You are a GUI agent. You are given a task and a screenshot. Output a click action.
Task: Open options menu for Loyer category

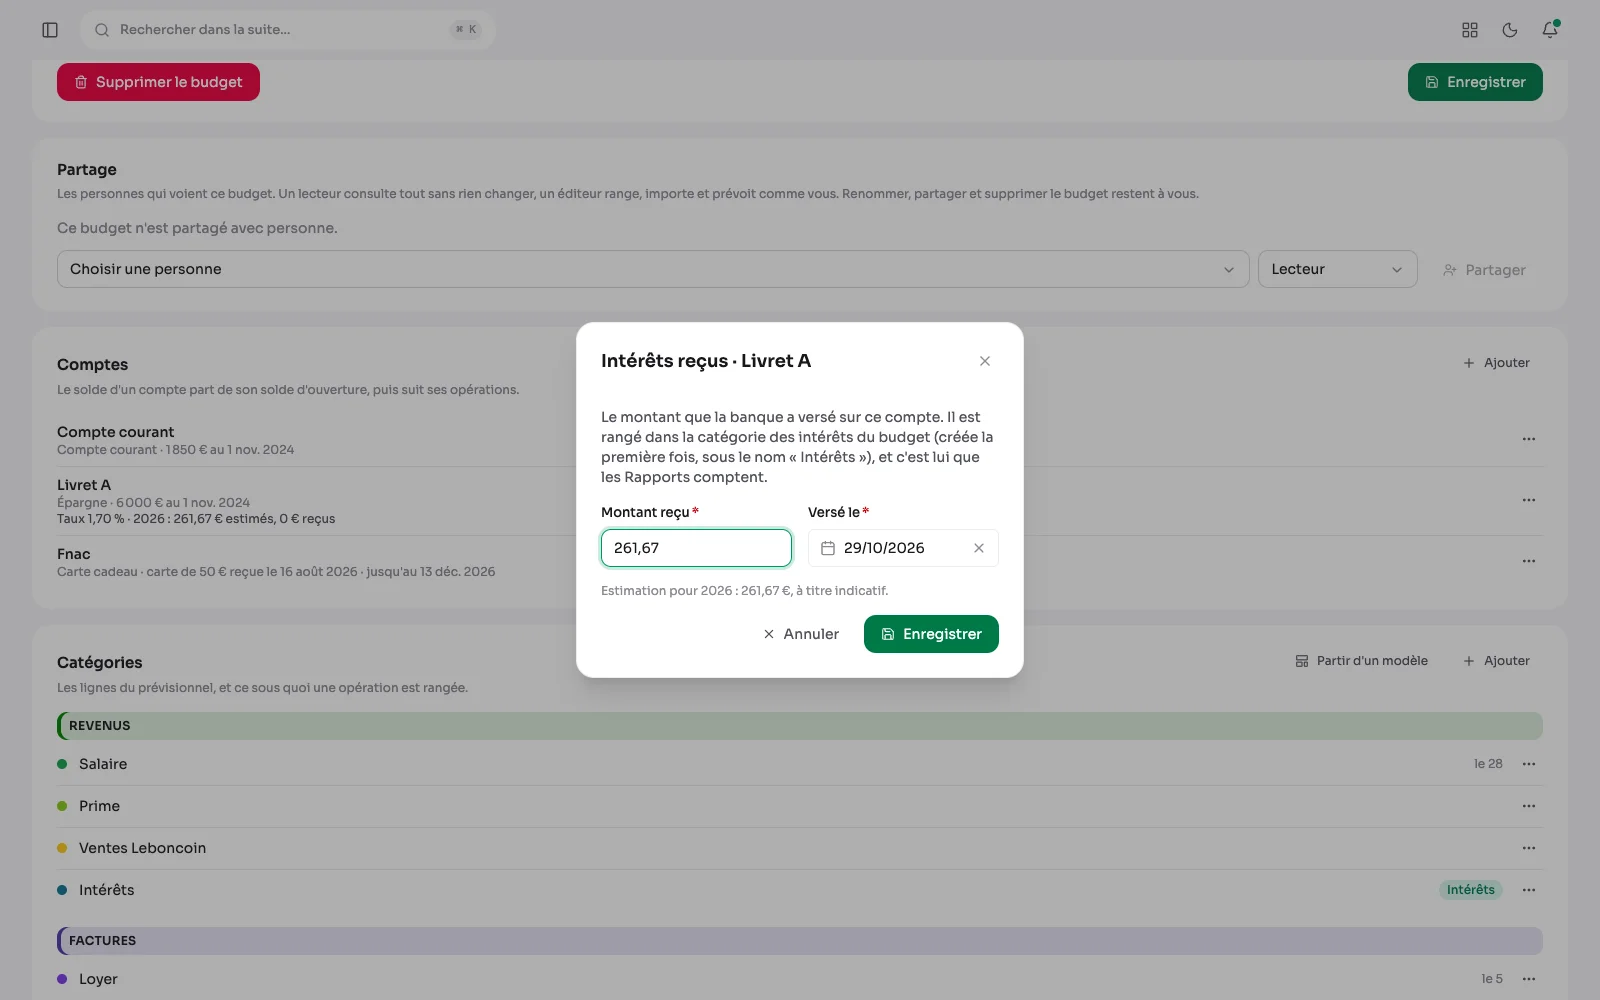1529,979
